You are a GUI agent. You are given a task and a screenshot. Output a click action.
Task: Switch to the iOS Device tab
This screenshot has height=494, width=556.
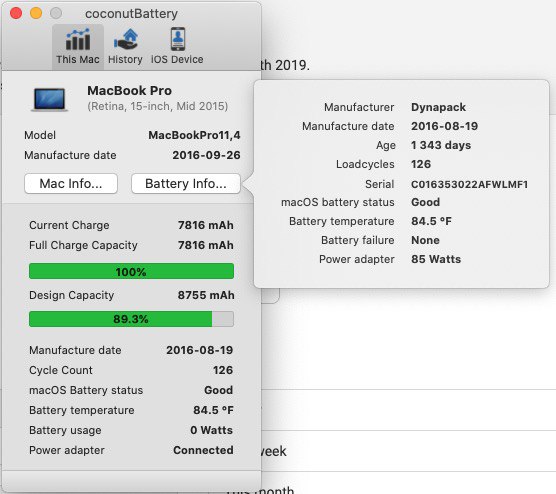click(x=177, y=47)
